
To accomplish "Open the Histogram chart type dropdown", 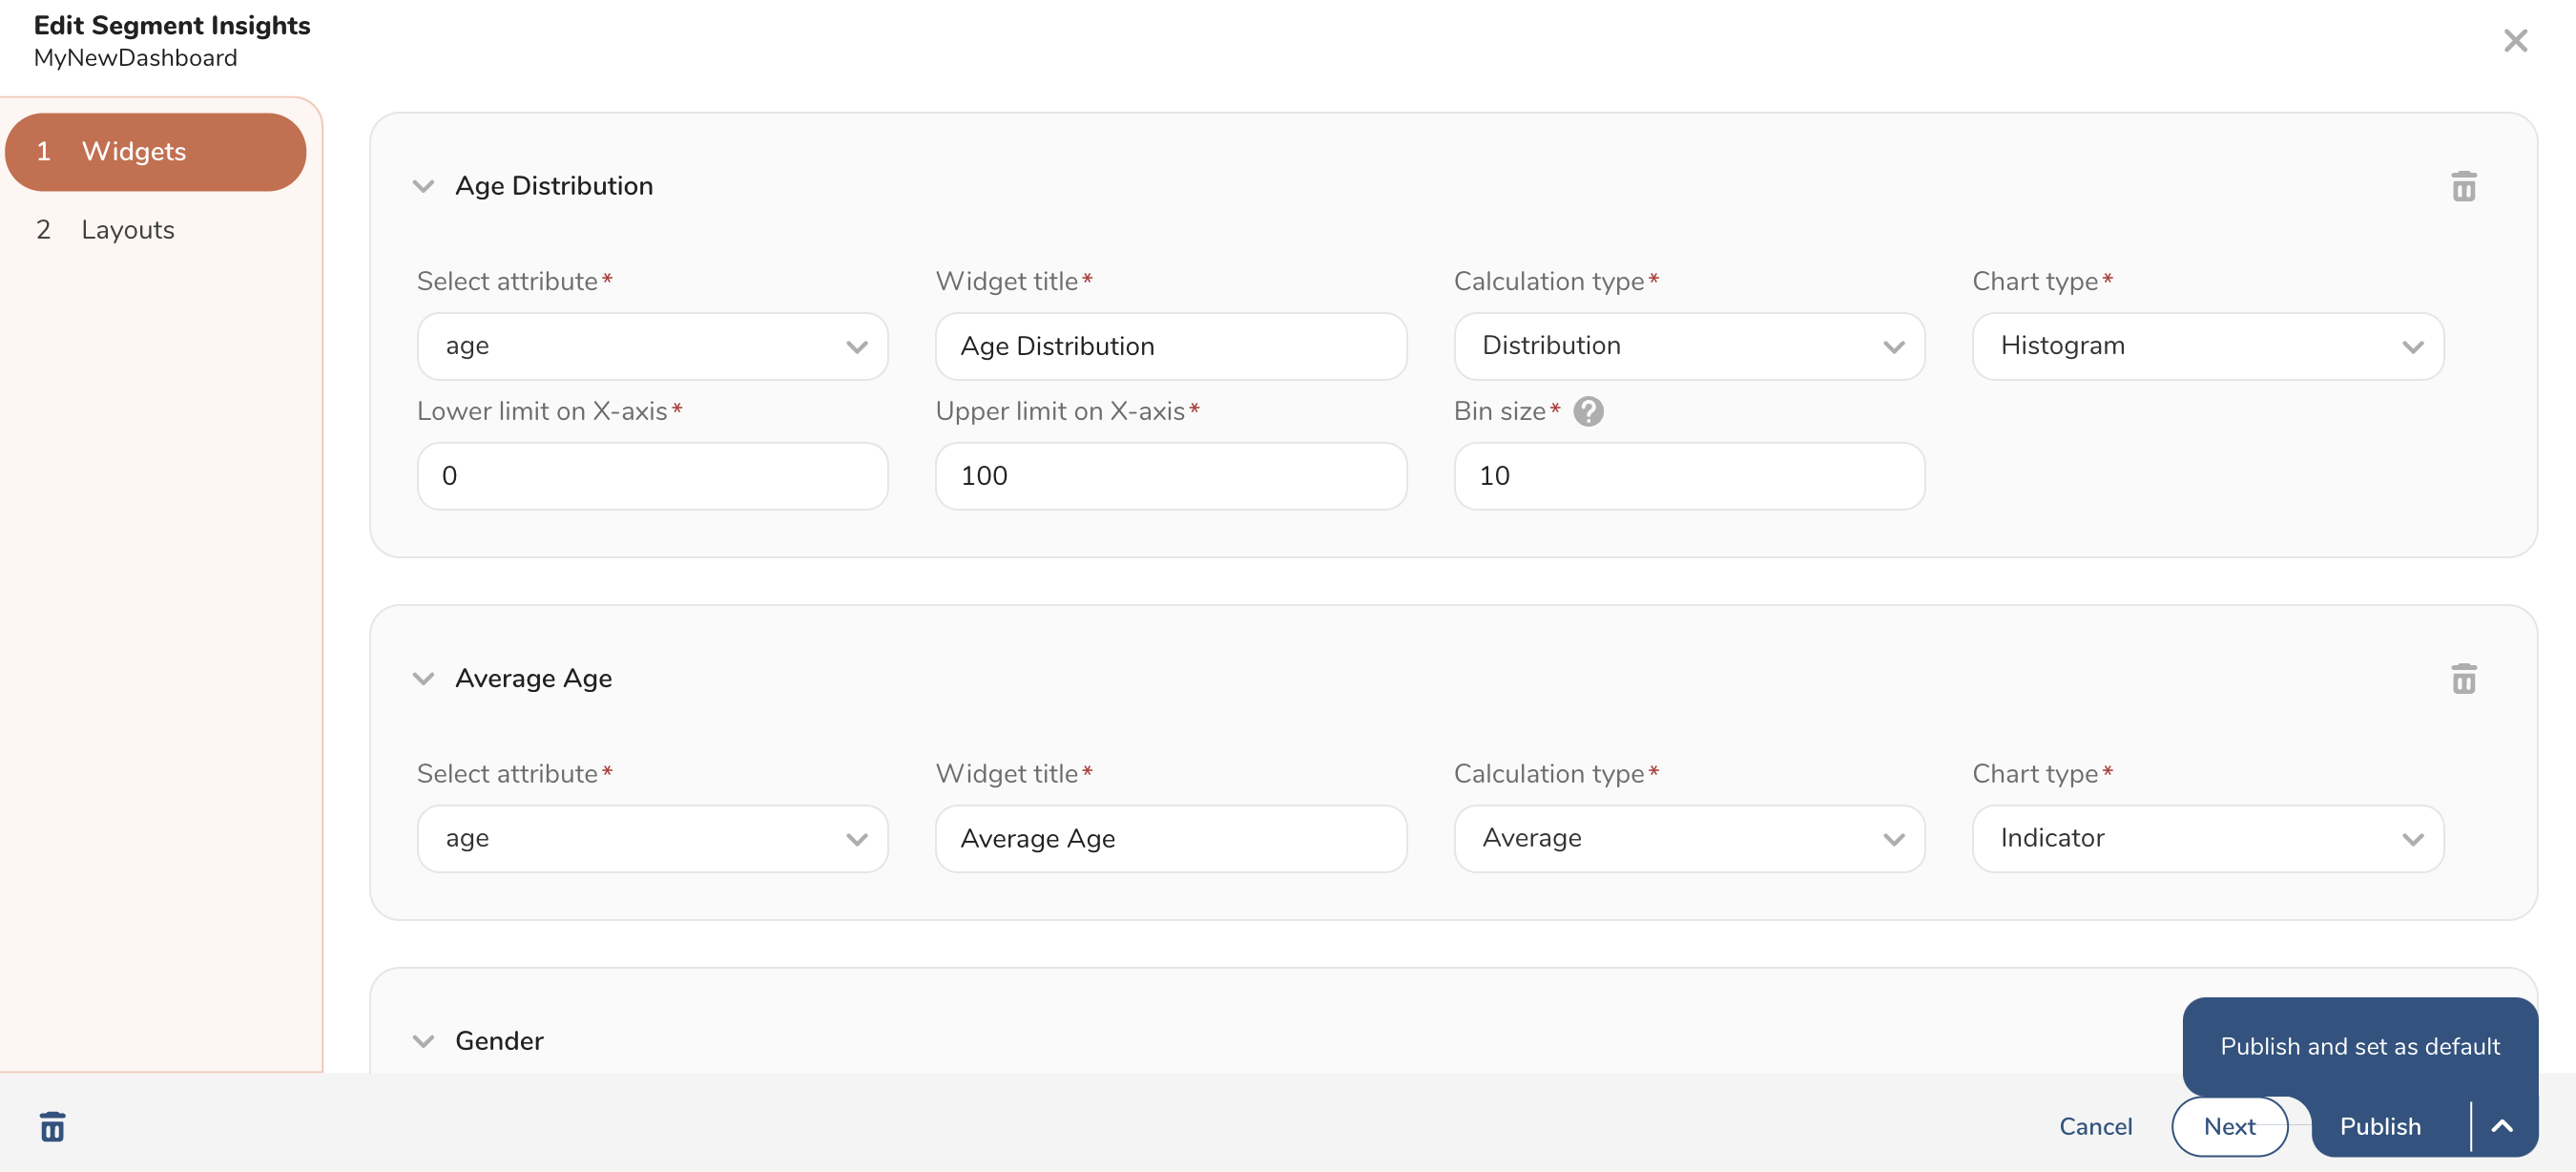I will coord(2207,346).
